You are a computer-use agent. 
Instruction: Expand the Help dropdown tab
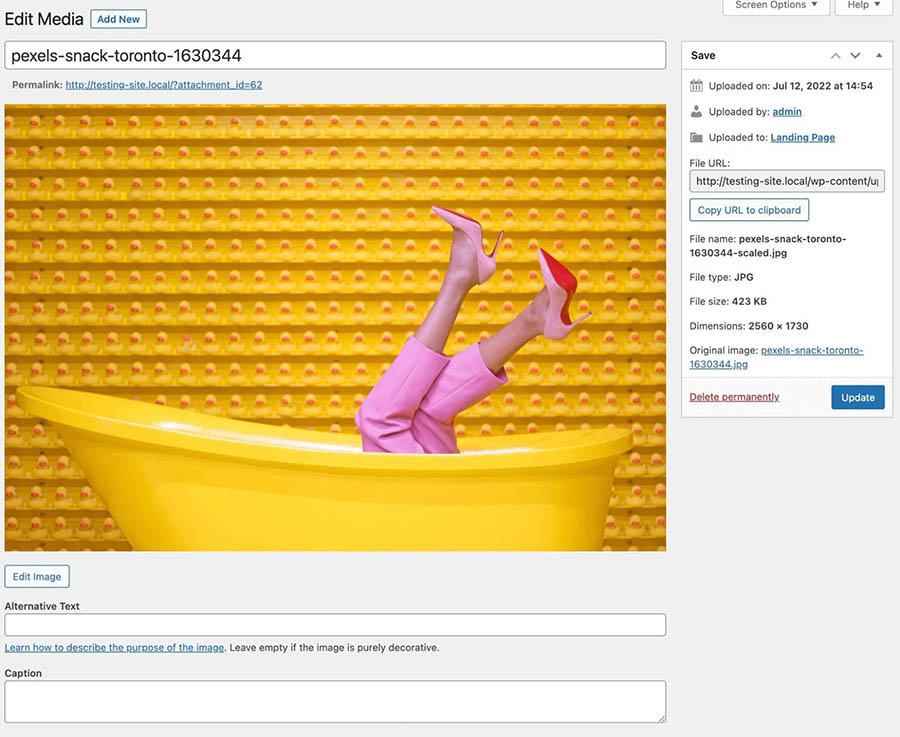tap(864, 6)
